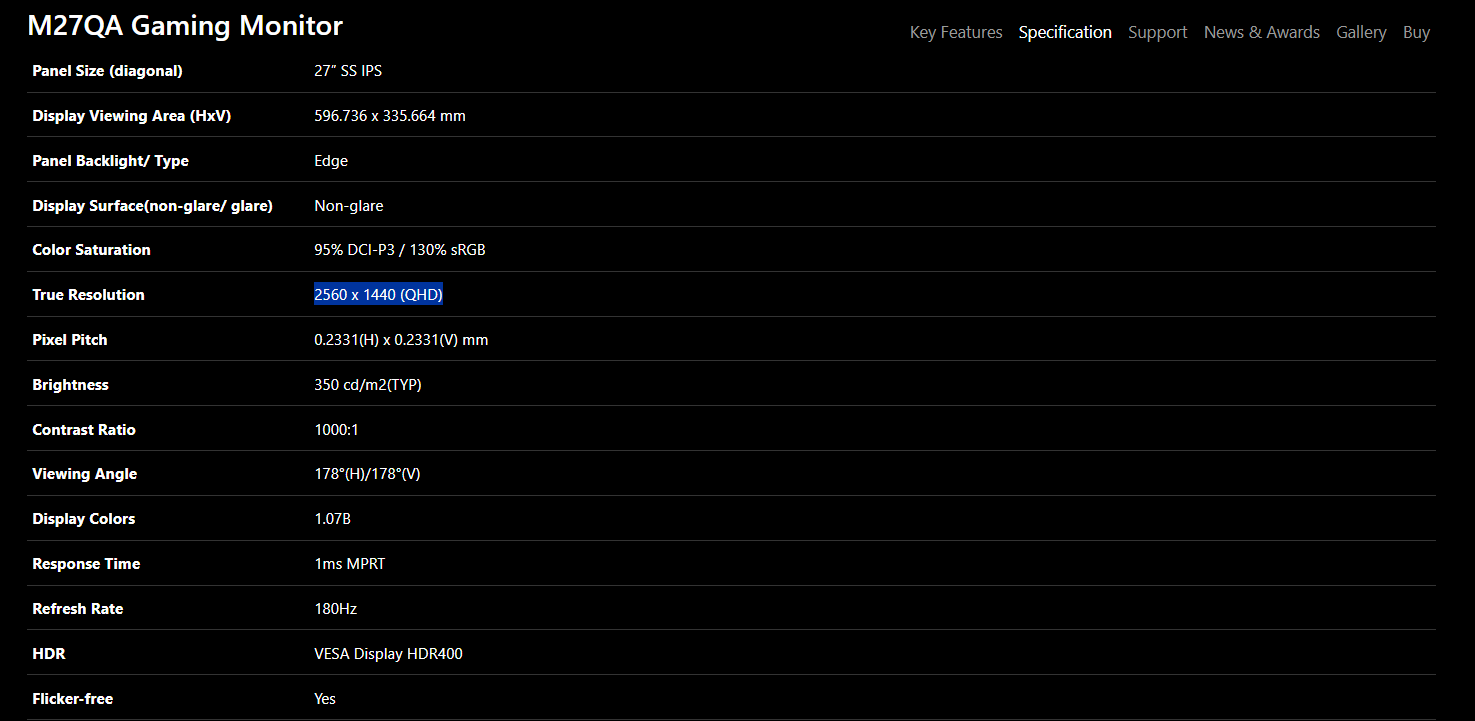This screenshot has width=1475, height=721.
Task: Click the Panel Backlight/ Type label
Action: [110, 161]
